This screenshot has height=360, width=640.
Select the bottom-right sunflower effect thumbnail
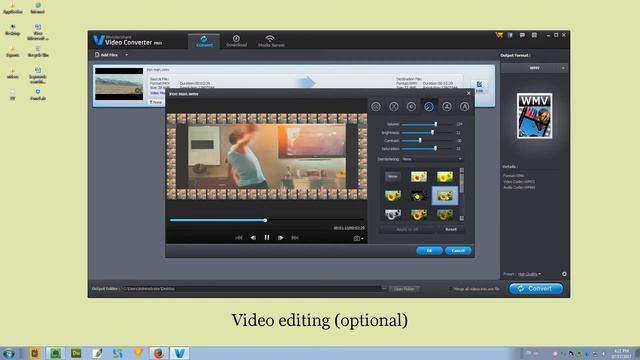tap(445, 214)
